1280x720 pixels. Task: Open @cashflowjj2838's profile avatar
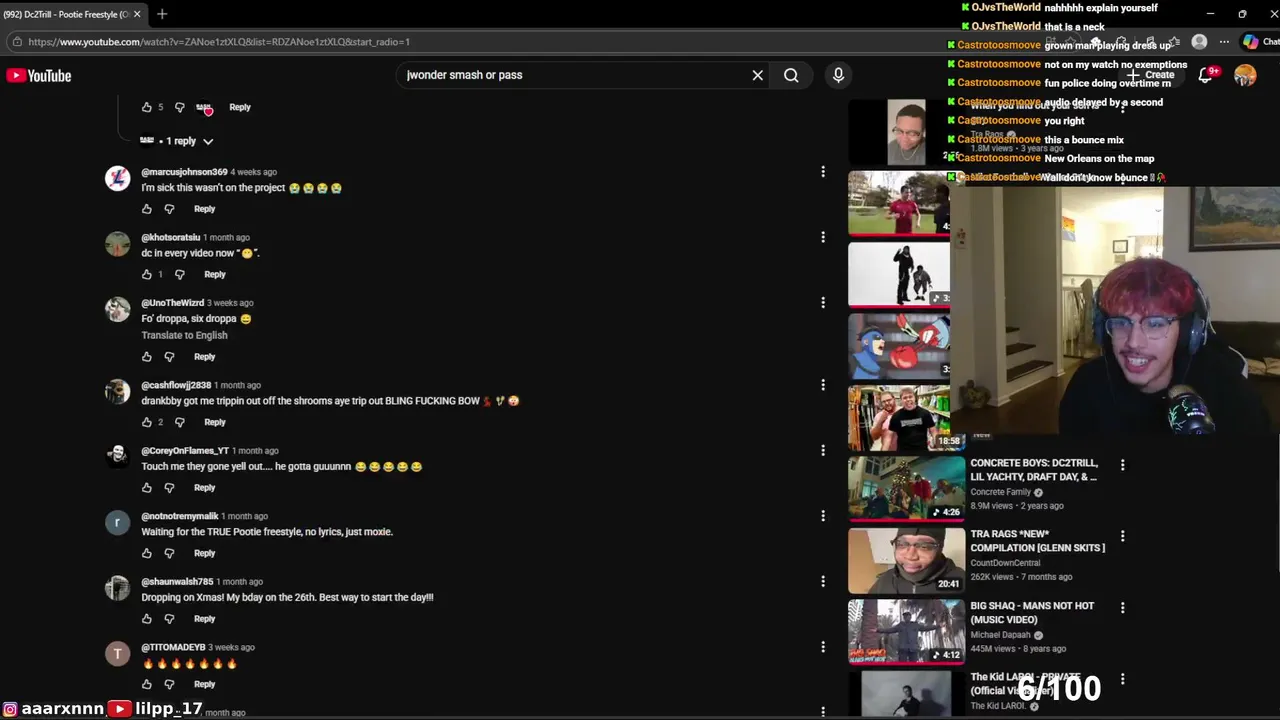click(118, 391)
